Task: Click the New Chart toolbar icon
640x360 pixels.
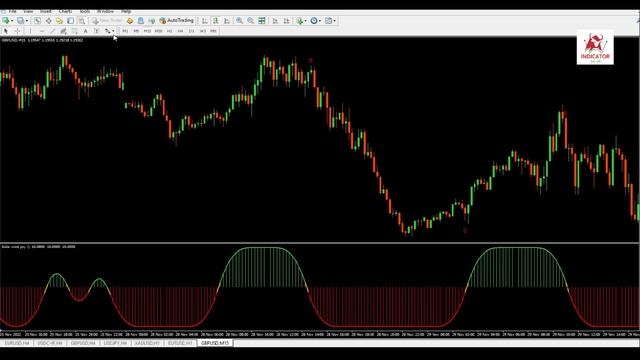Action: point(6,20)
